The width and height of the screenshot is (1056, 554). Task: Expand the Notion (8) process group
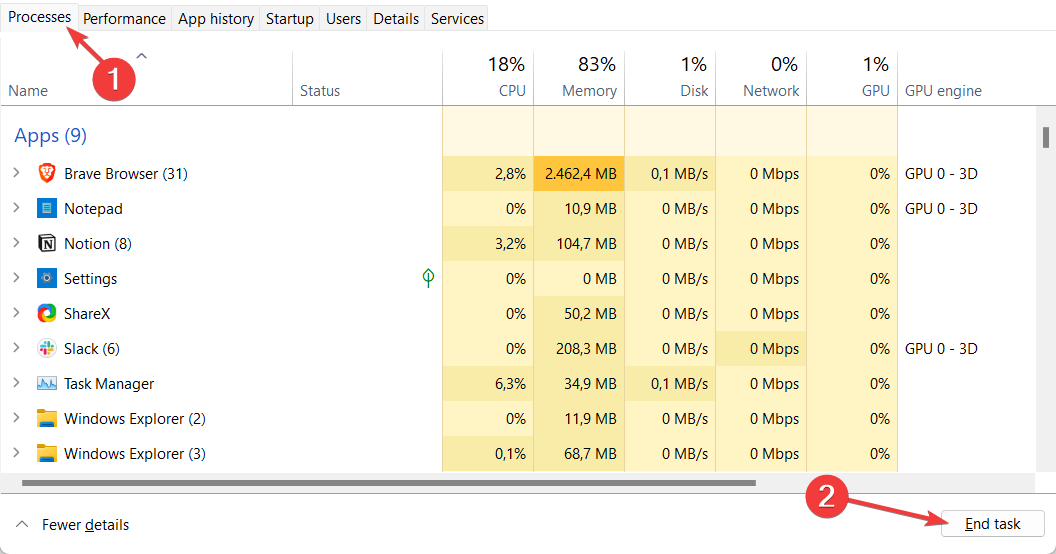click(x=16, y=243)
